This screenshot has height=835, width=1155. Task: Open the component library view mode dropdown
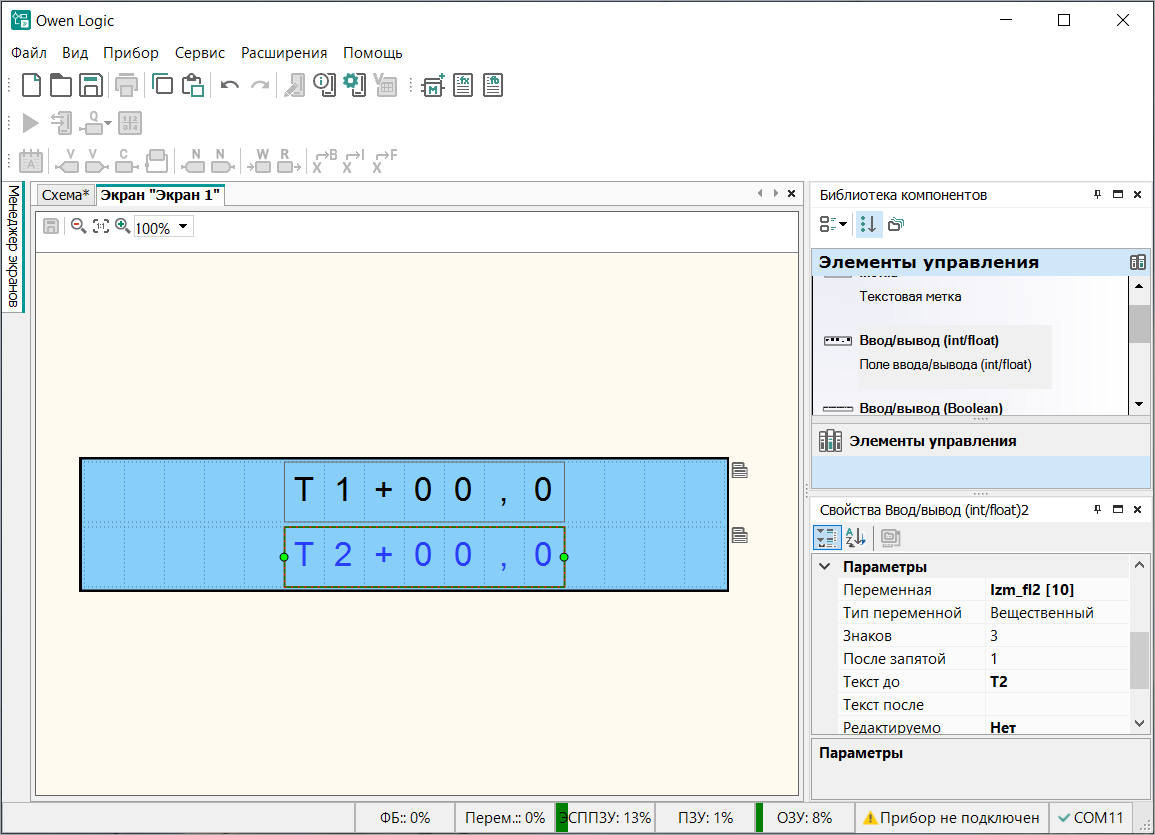(x=834, y=225)
